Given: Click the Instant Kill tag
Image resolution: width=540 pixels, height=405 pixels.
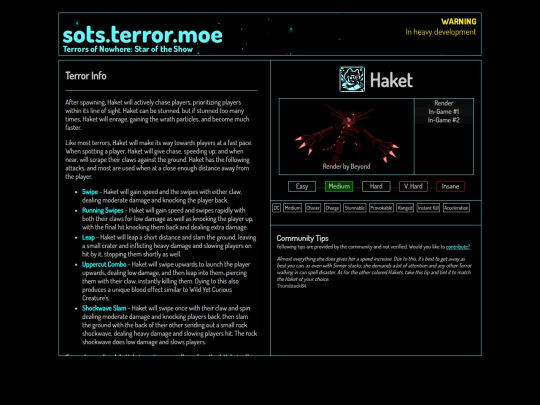Looking at the screenshot, I should [428, 208].
